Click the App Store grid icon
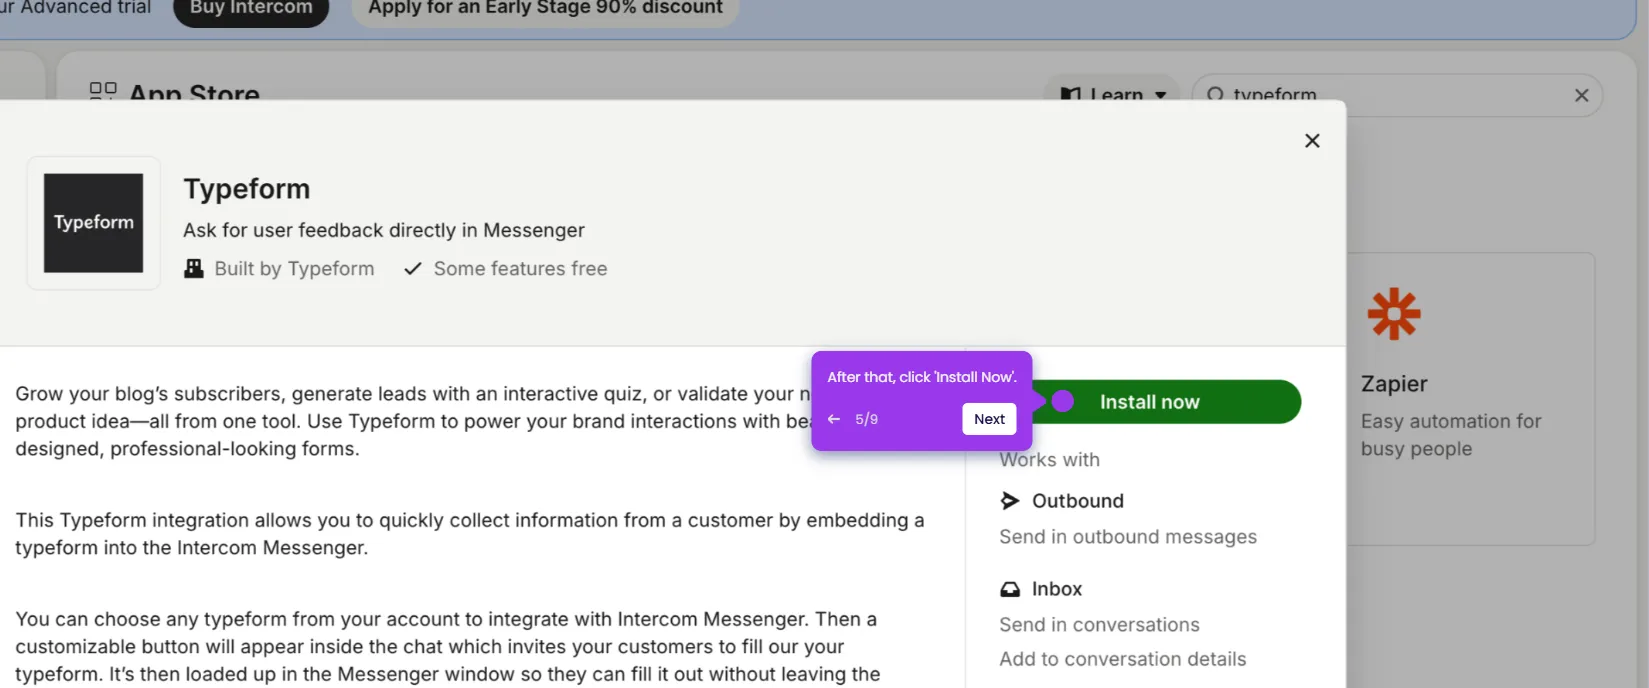1649x688 pixels. click(x=103, y=91)
